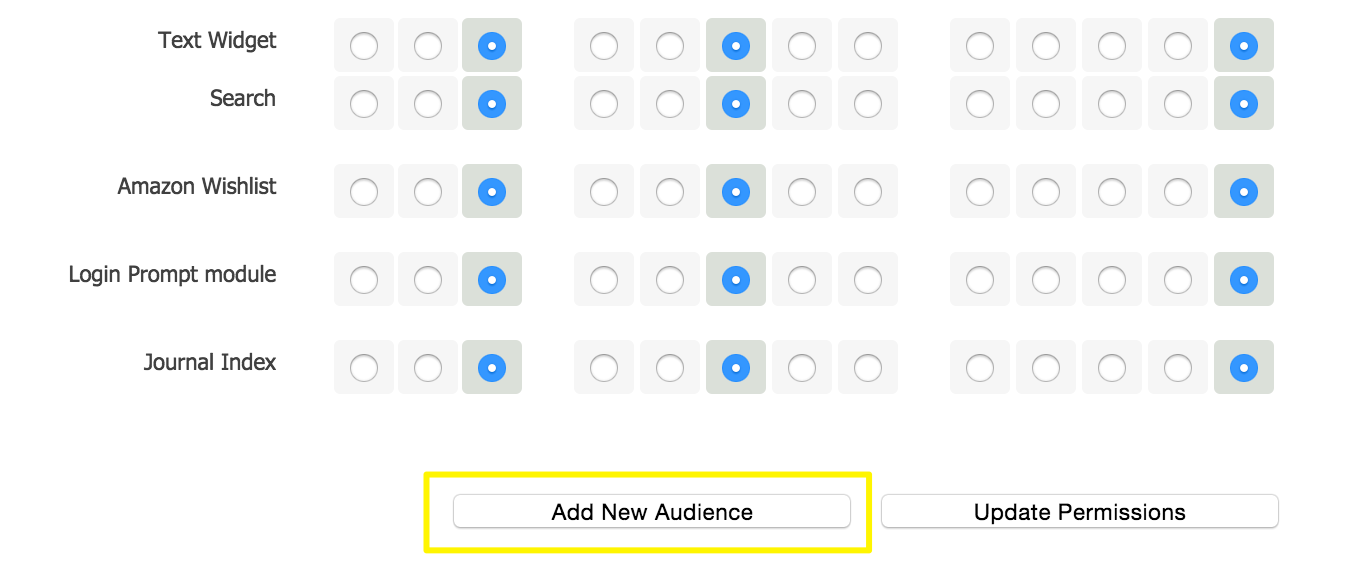Screen dimensions: 1362x570
Task: Select second radio in Search row's middle group
Action: click(x=670, y=103)
